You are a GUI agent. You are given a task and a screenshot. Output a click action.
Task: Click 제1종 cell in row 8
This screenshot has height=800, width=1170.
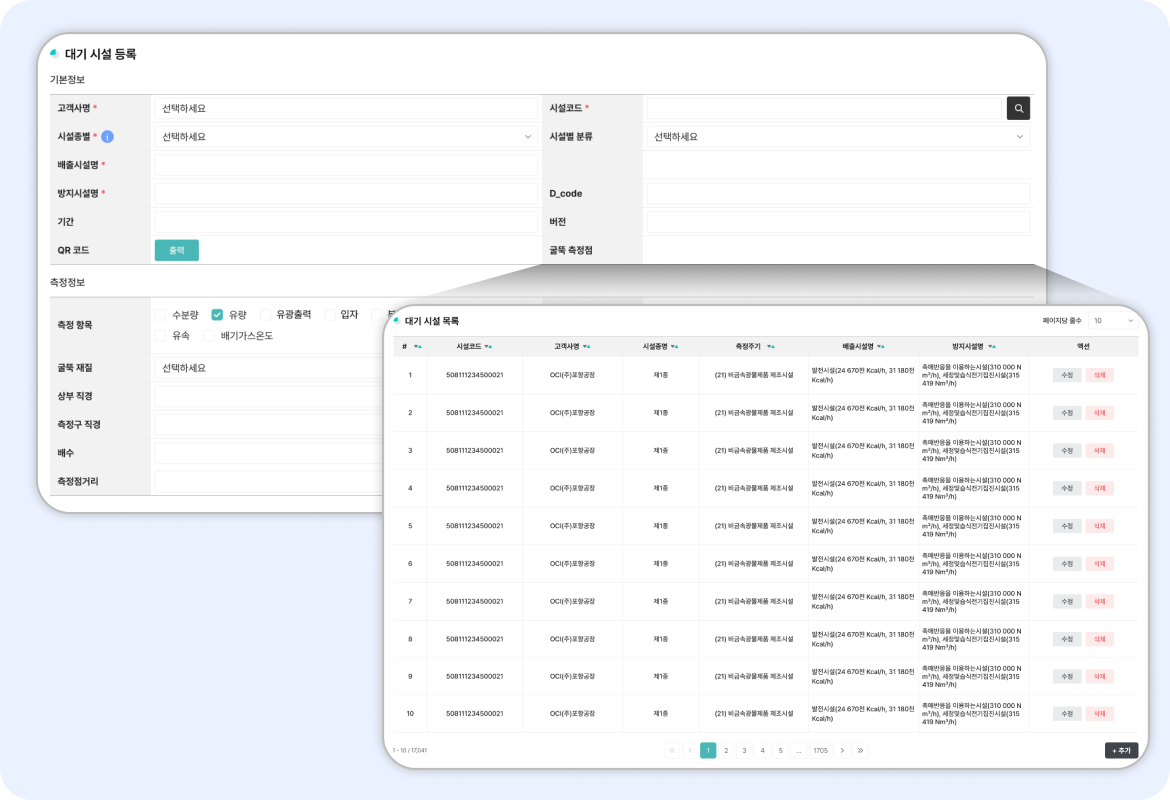tap(660, 639)
